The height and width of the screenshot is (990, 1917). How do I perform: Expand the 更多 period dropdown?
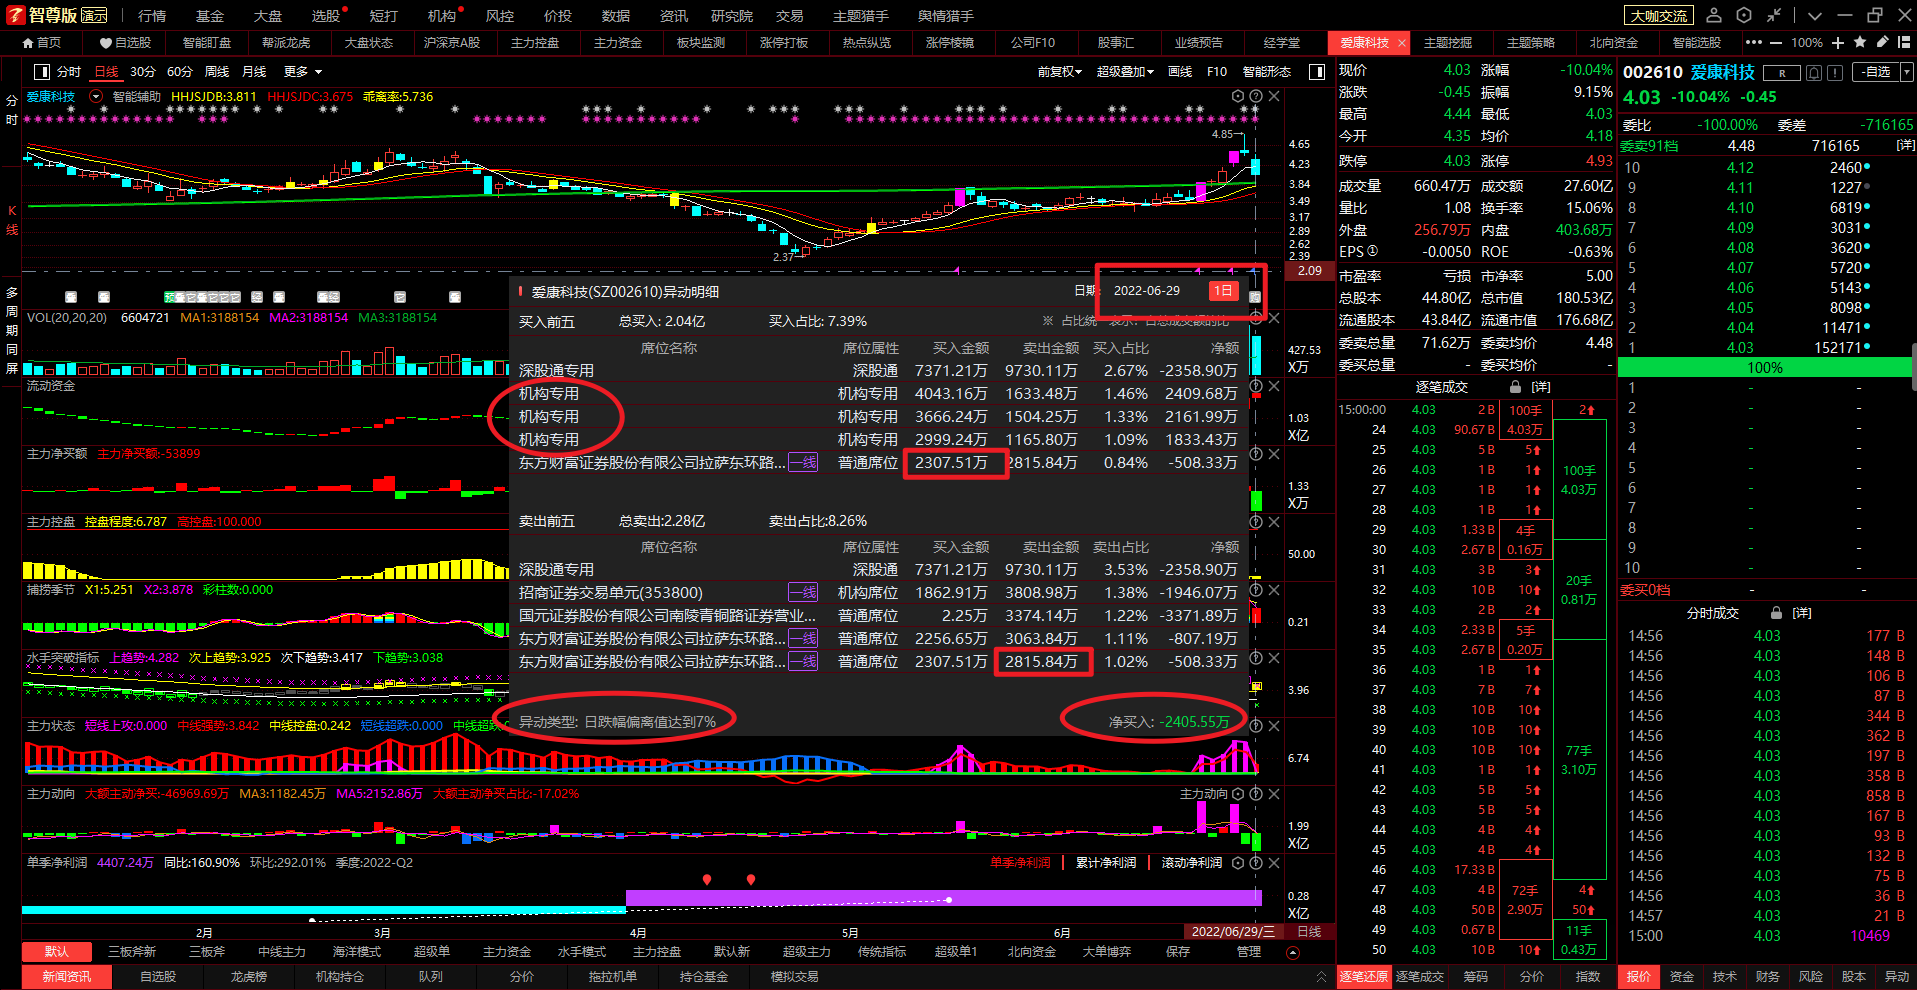pyautogui.click(x=303, y=72)
